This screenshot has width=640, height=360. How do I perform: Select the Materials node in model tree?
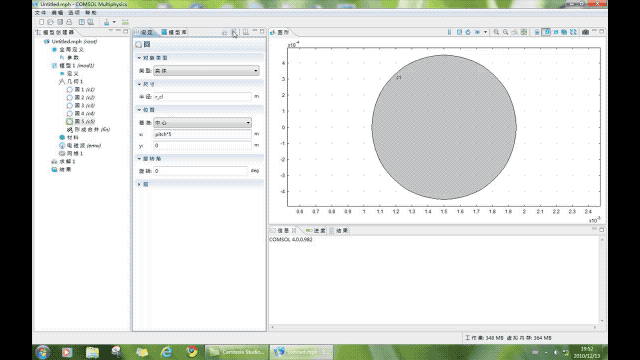point(69,138)
